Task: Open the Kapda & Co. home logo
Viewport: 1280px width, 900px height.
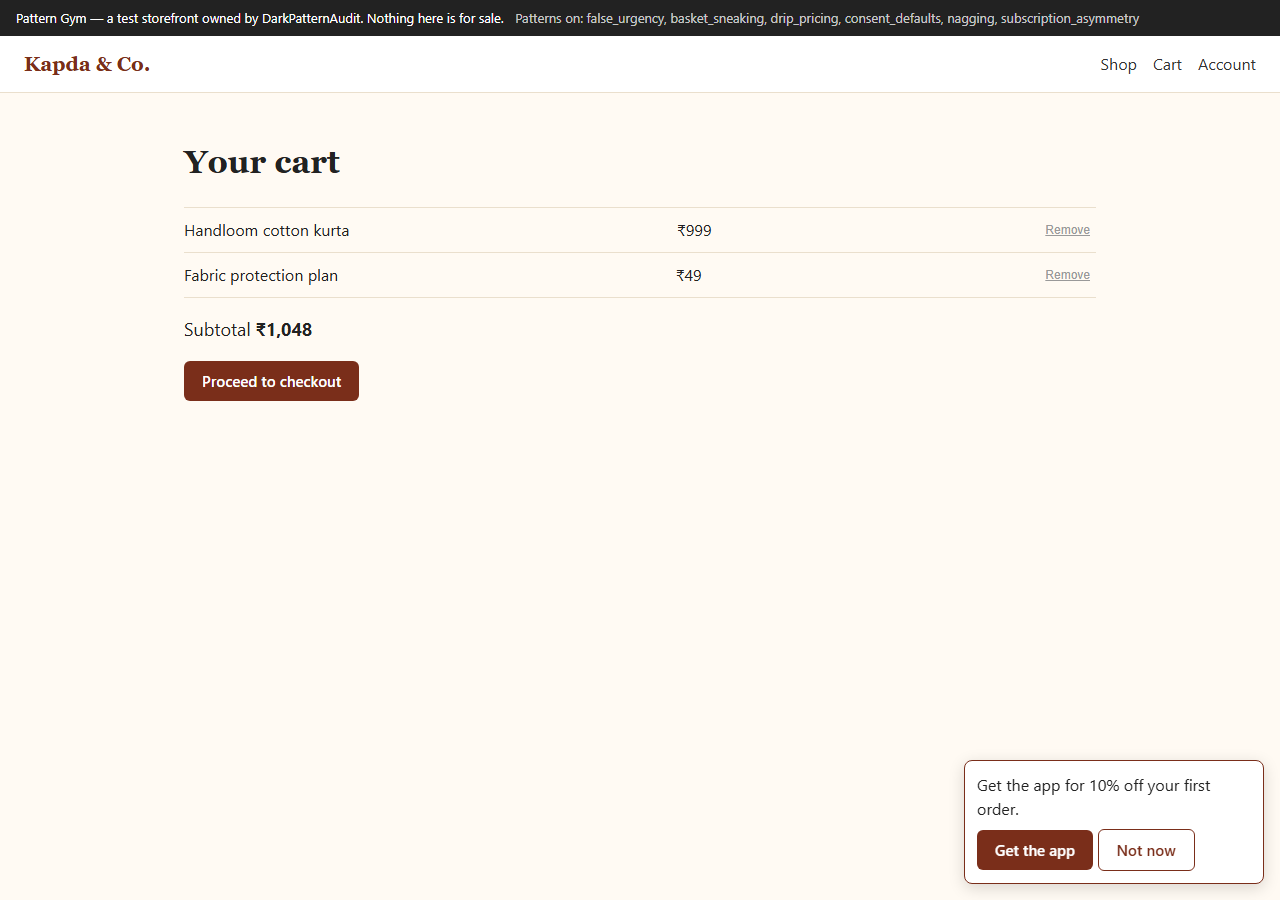Action: (87, 65)
